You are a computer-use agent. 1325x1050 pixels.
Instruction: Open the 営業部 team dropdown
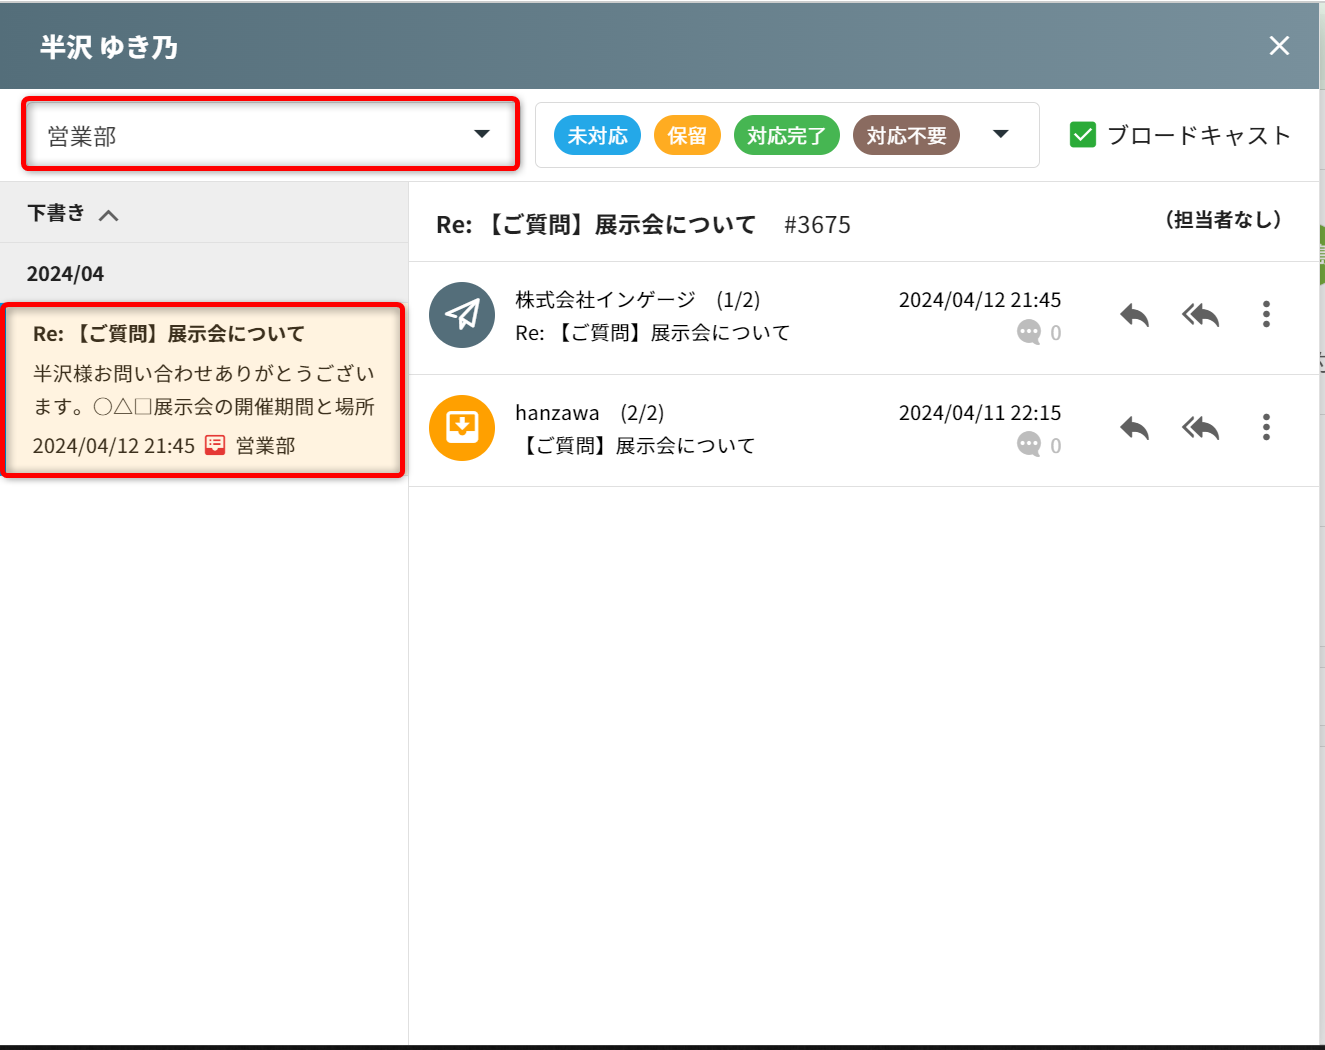[x=270, y=134]
